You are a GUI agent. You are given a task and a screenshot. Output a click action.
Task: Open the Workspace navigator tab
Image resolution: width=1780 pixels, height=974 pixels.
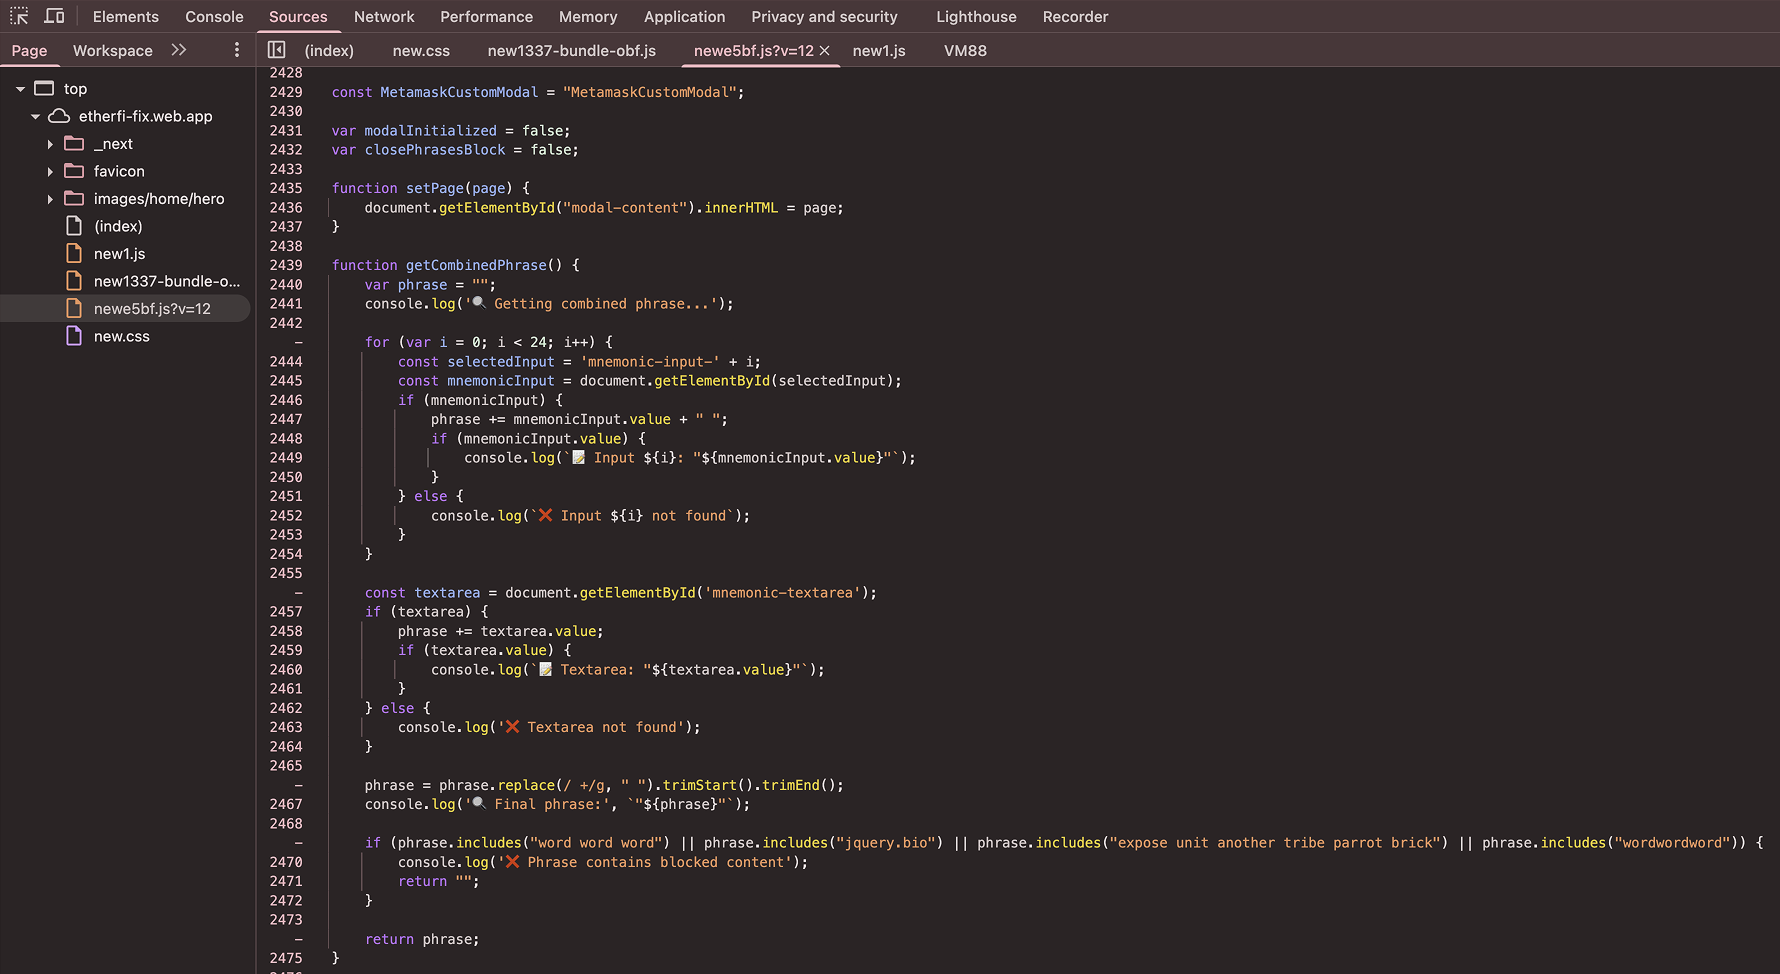tap(112, 50)
